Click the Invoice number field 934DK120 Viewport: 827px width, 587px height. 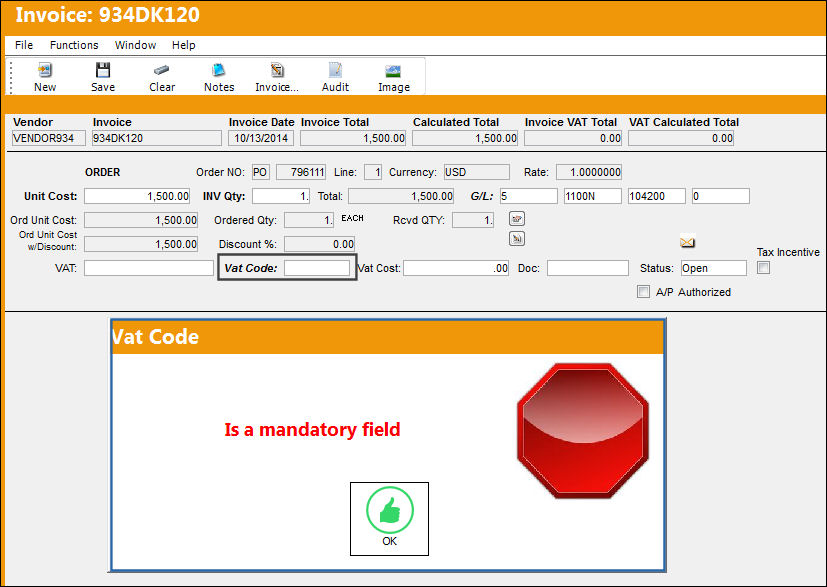coord(157,138)
